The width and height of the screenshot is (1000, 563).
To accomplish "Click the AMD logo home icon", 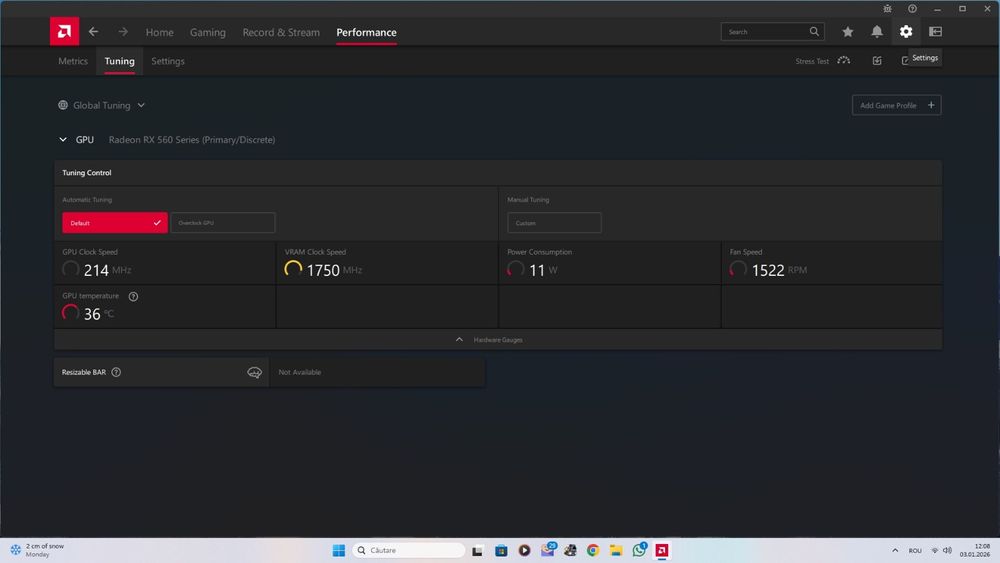I will (64, 31).
